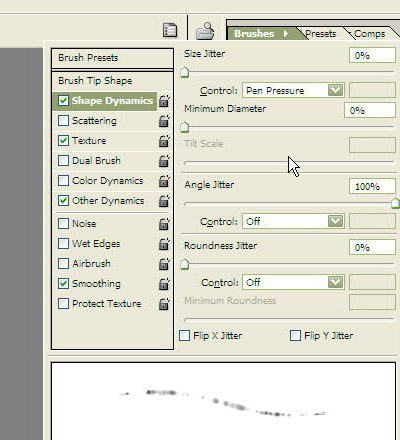
Task: Click the Protect Texture option label
Action: (107, 304)
